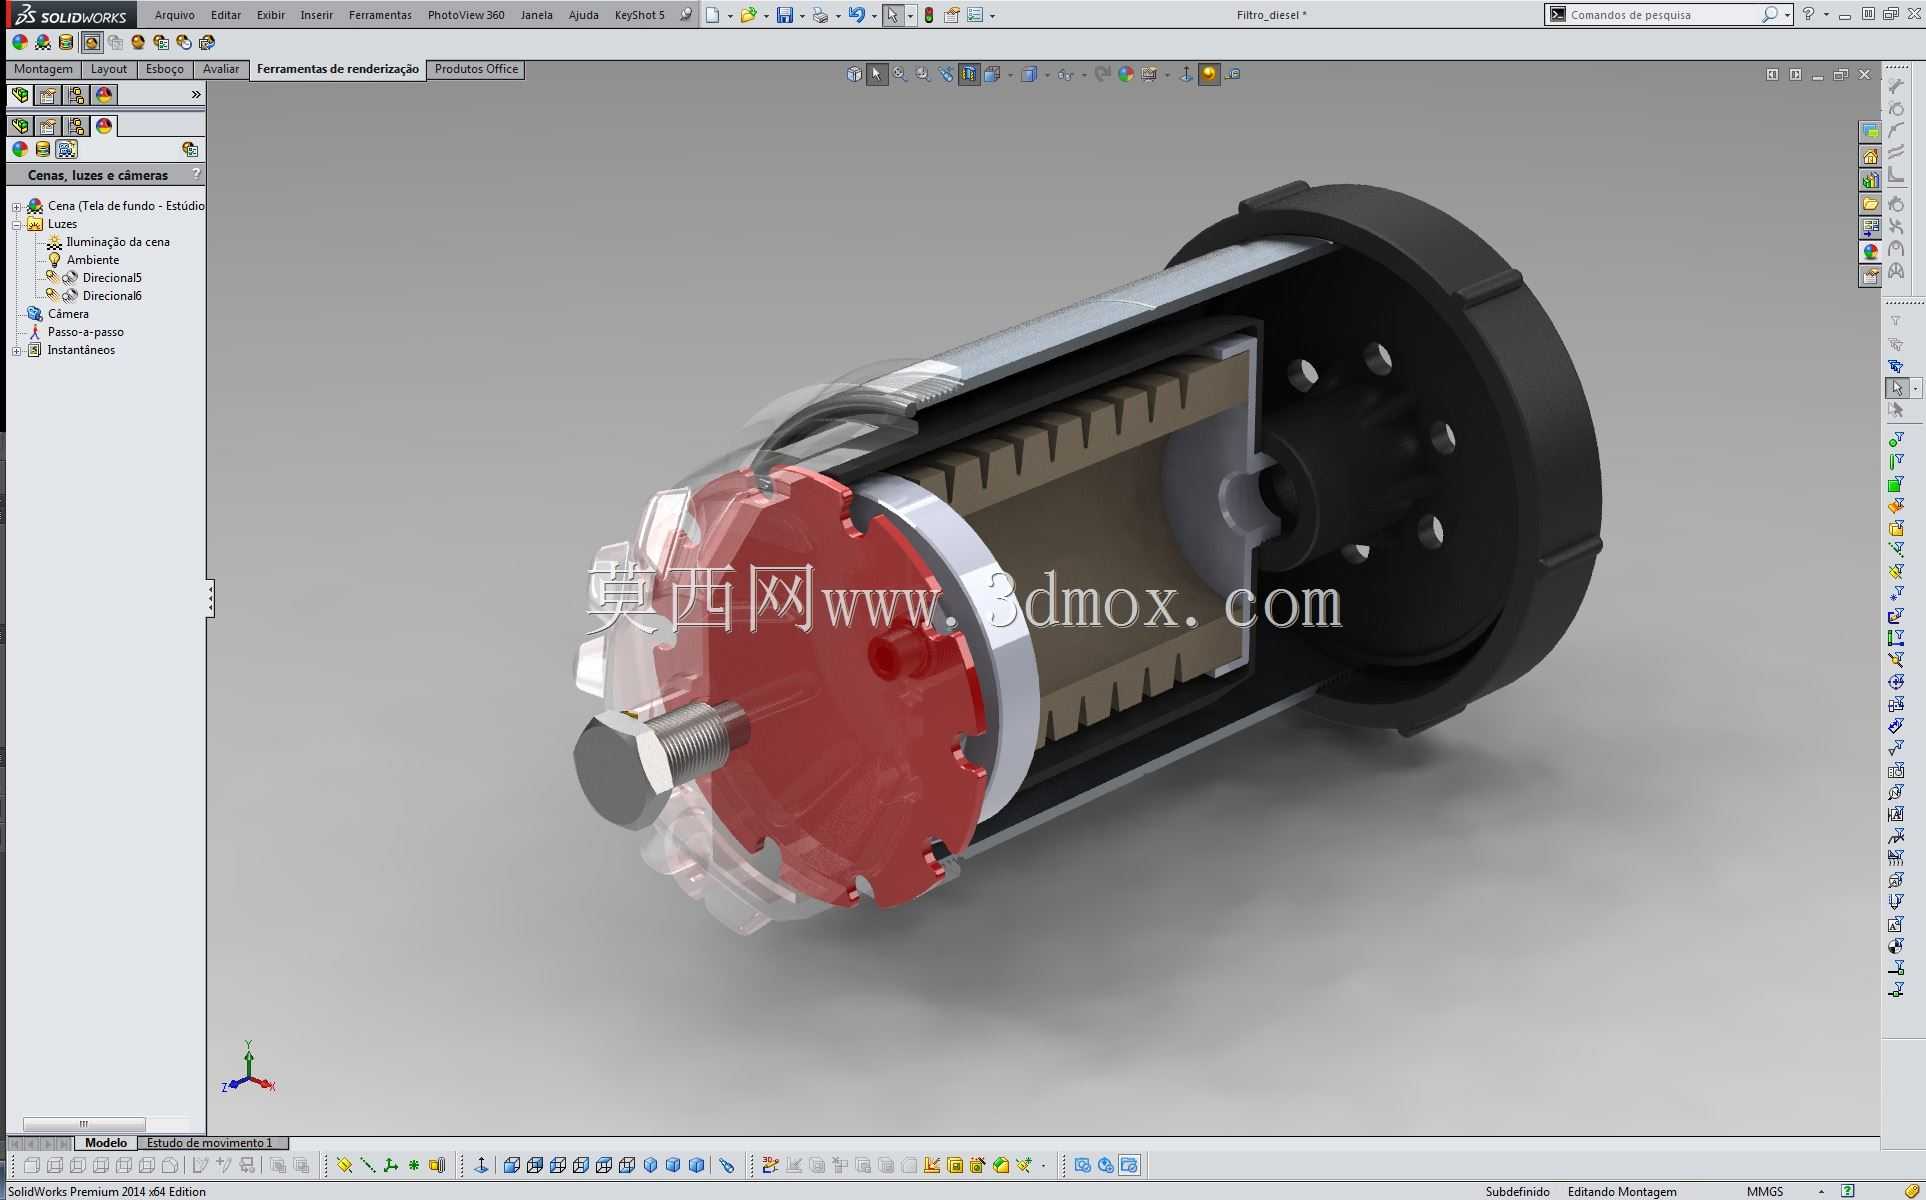Expand the Instantâneos tree node

point(16,351)
